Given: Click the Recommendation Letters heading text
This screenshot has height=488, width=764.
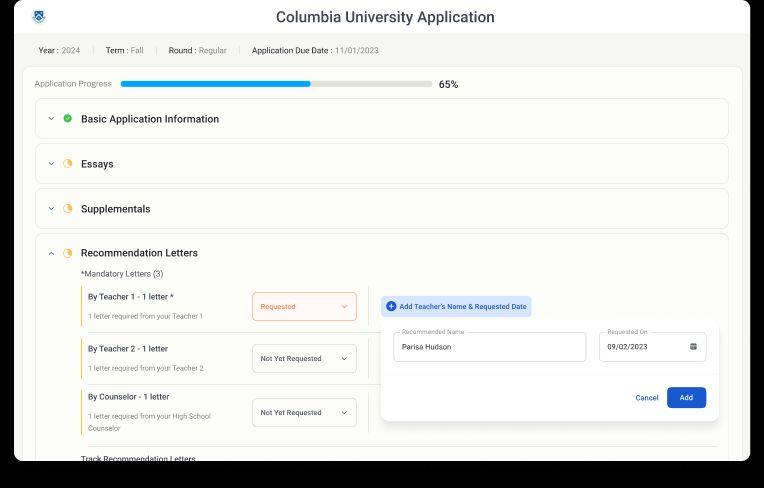Looking at the screenshot, I should [x=139, y=253].
